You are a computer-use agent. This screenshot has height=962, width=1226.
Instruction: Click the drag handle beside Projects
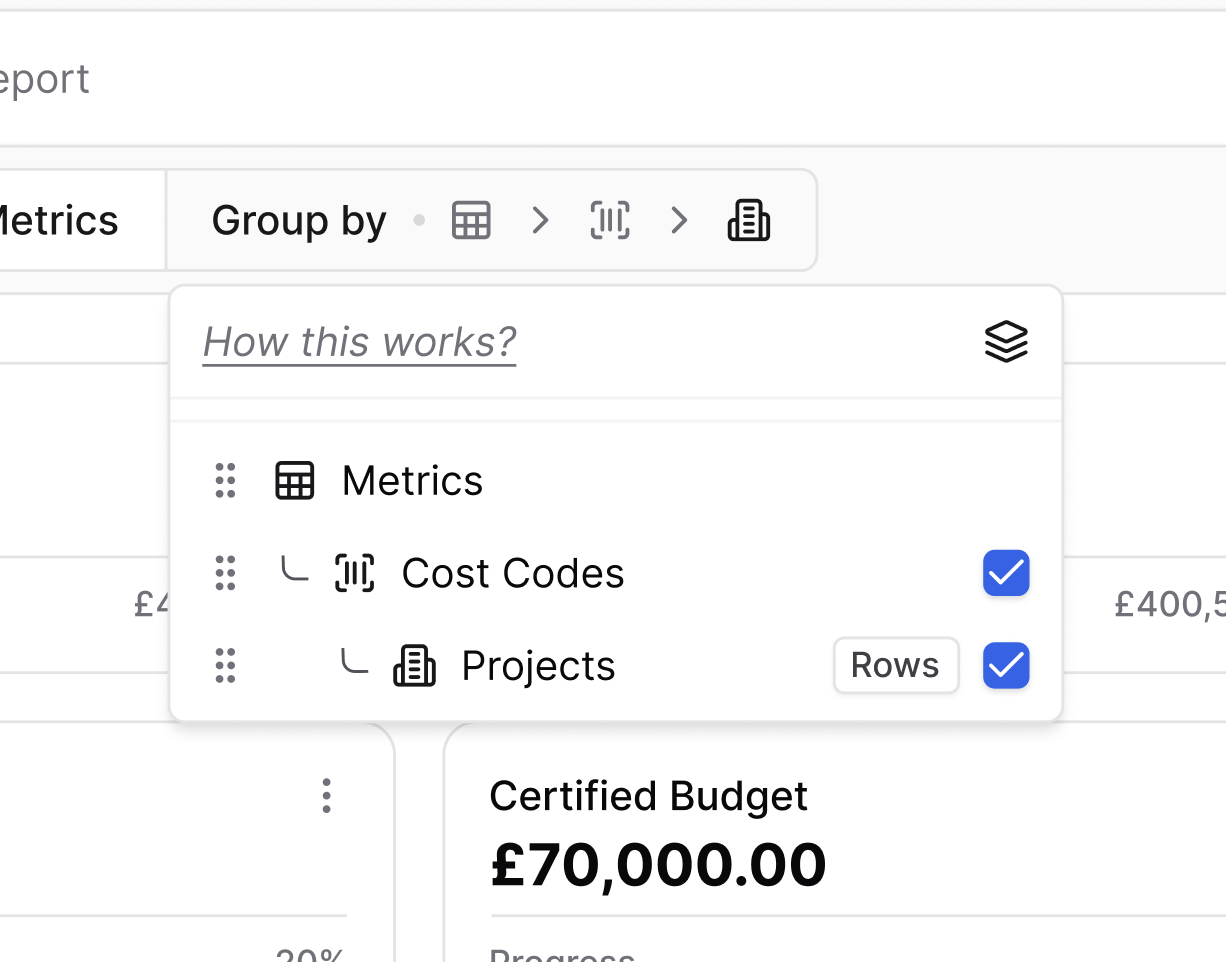226,666
